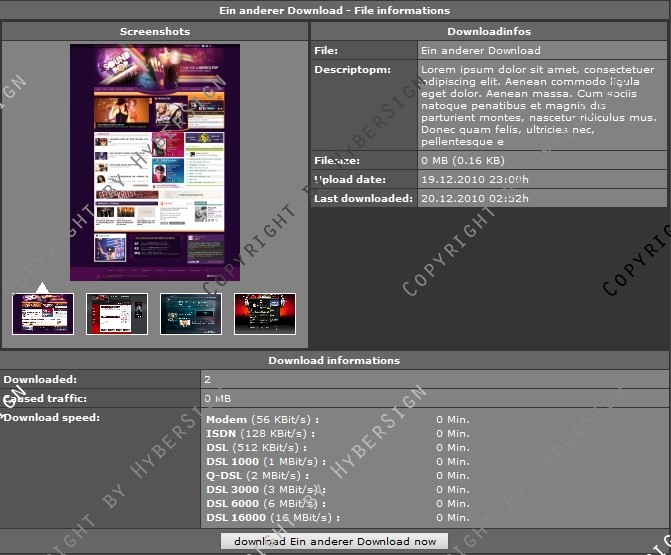Click the Download informations section header

tap(334, 360)
